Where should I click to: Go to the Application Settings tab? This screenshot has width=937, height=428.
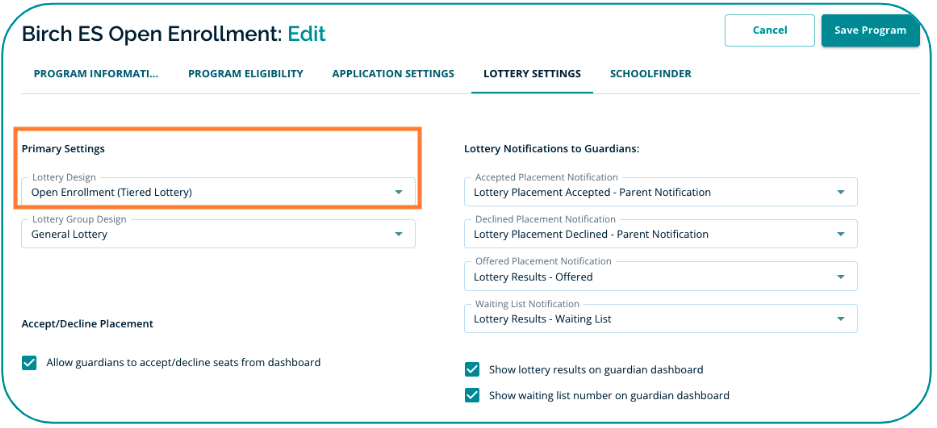393,74
